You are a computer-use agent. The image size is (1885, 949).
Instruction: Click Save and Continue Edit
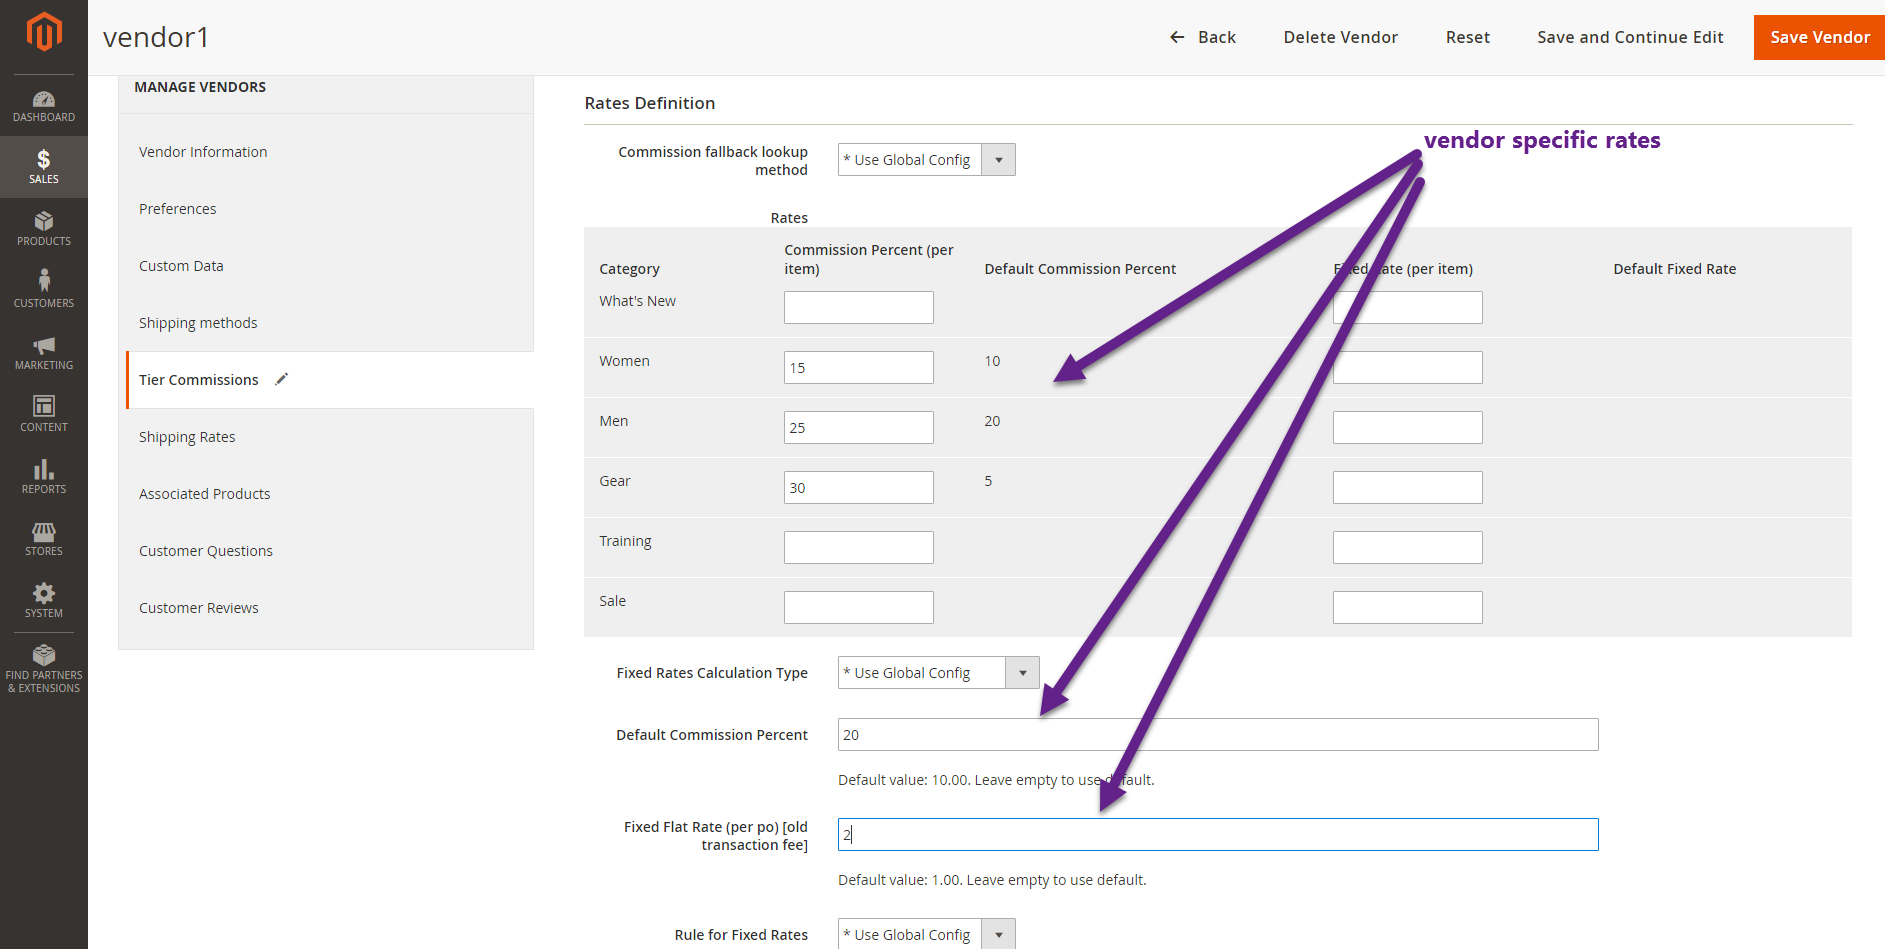[1630, 37]
